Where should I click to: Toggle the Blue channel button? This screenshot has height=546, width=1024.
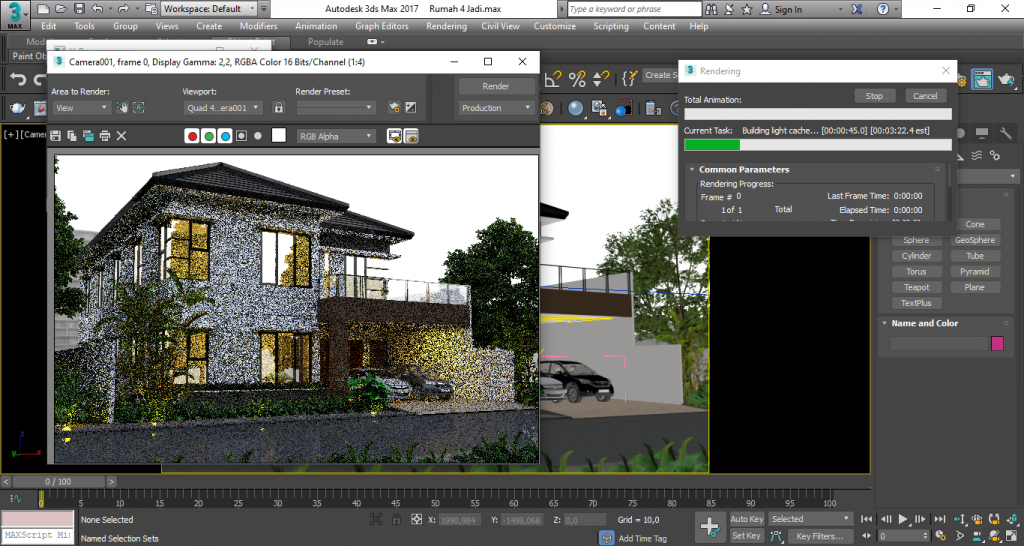(225, 136)
